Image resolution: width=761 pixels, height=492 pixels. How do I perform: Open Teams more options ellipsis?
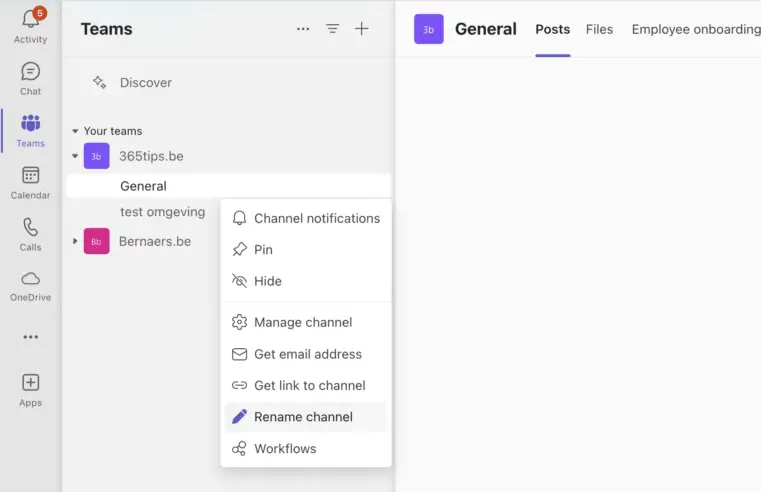(x=303, y=29)
